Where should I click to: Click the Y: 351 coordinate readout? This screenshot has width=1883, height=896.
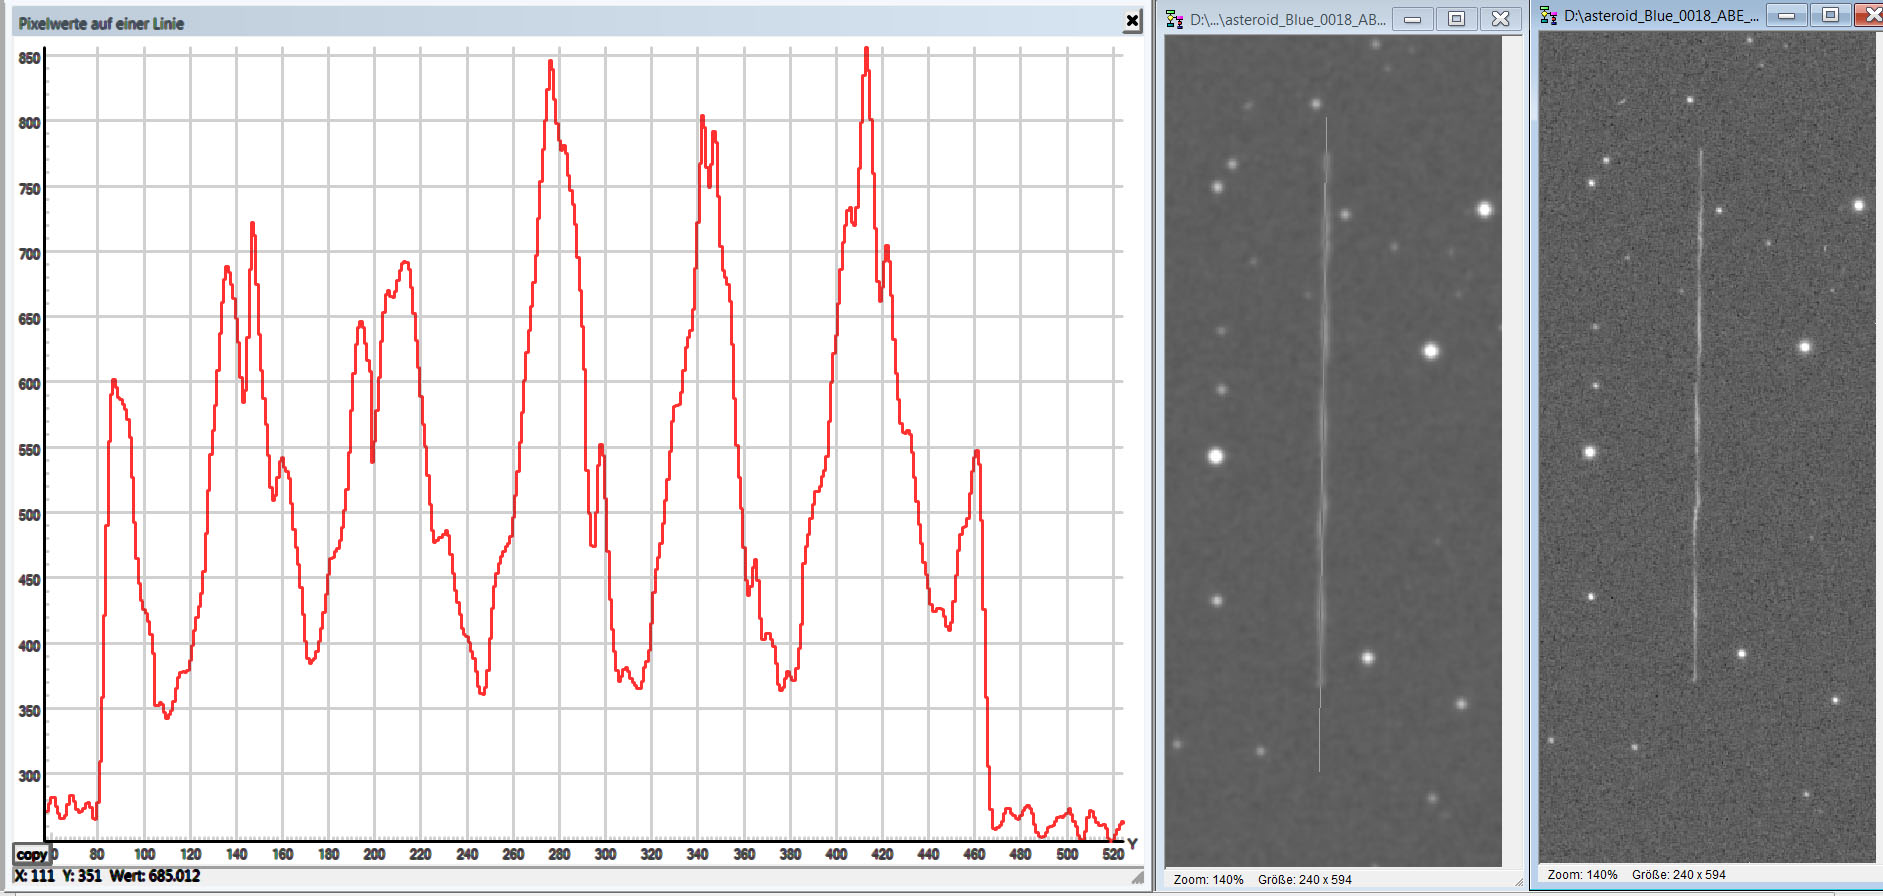click(x=82, y=876)
